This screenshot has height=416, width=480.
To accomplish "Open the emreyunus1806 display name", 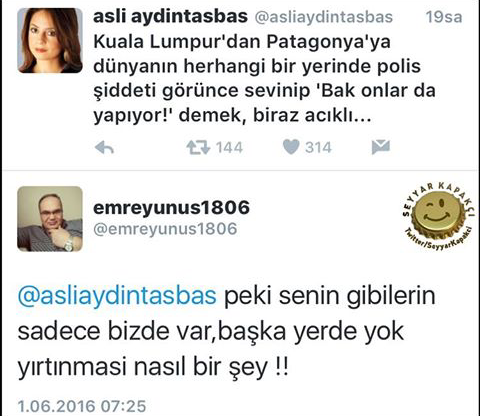I will pyautogui.click(x=171, y=207).
